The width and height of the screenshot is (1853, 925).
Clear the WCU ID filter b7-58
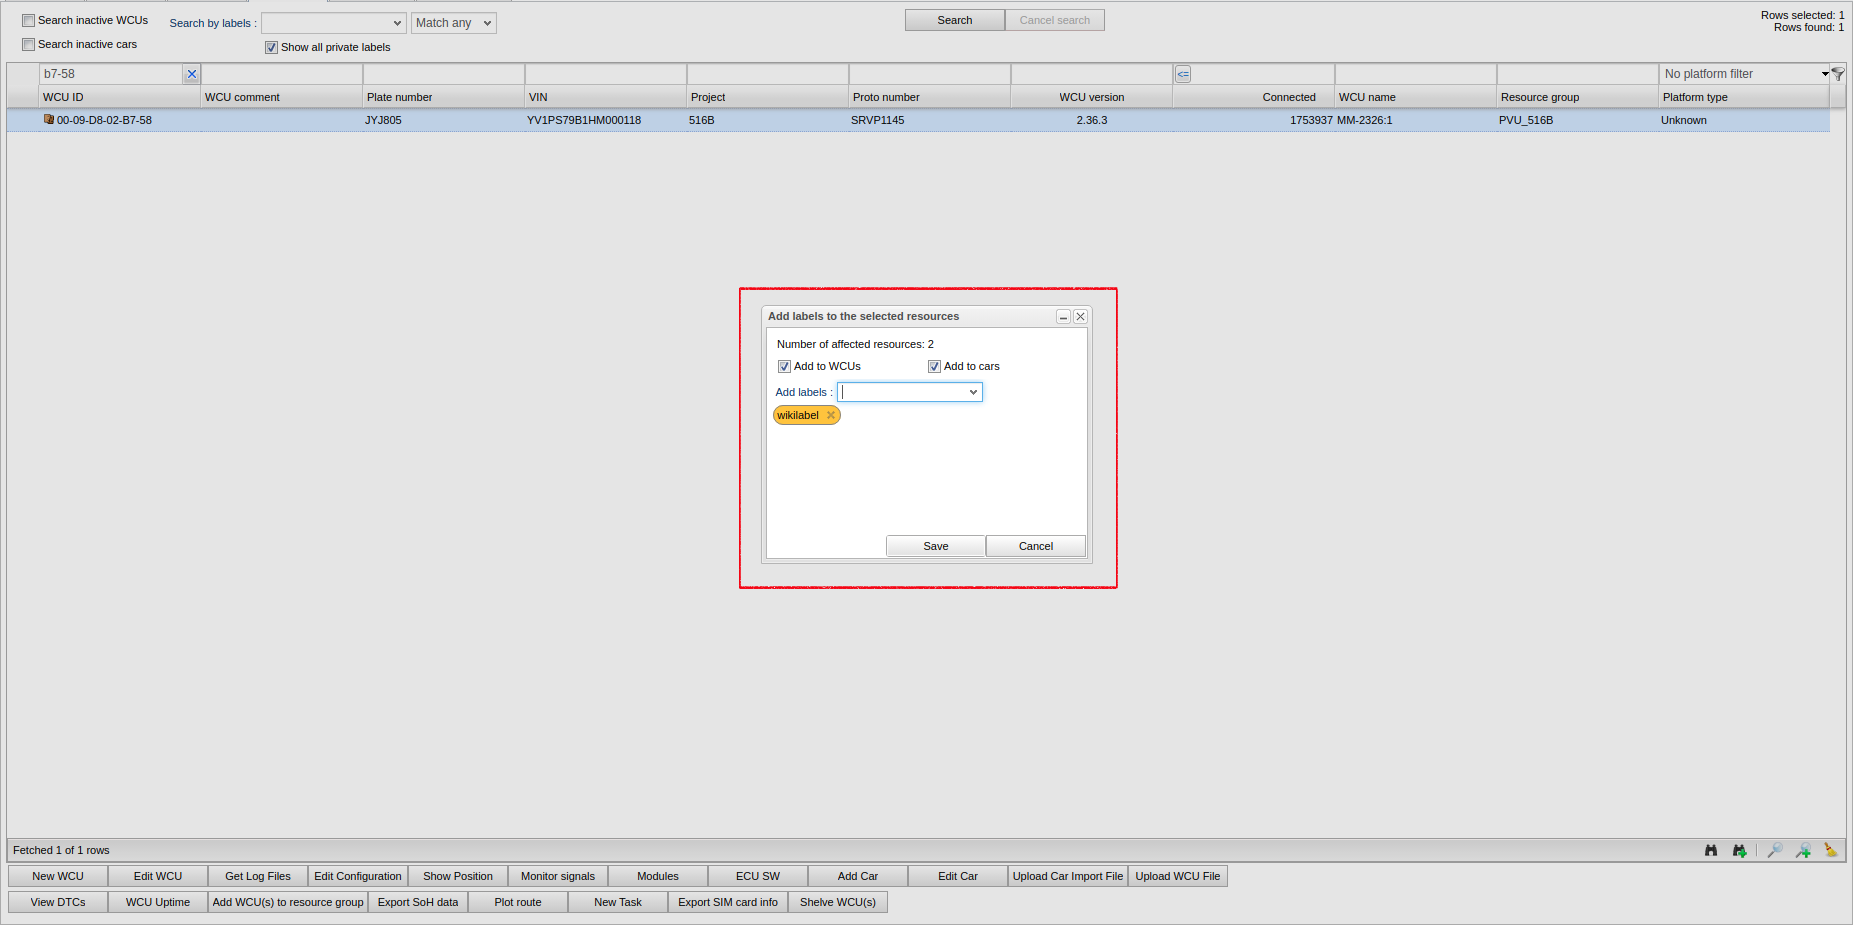[x=192, y=74]
